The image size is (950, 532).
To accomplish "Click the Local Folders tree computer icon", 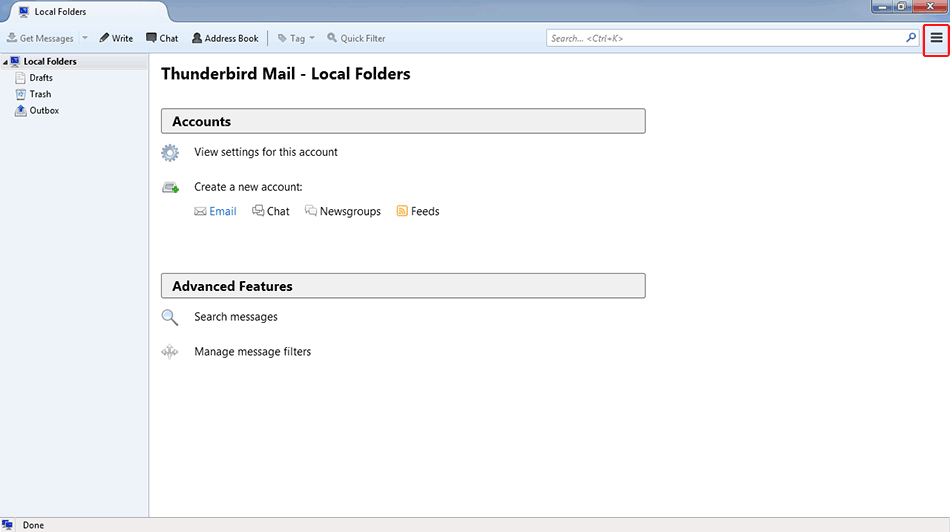I will click(x=15, y=61).
